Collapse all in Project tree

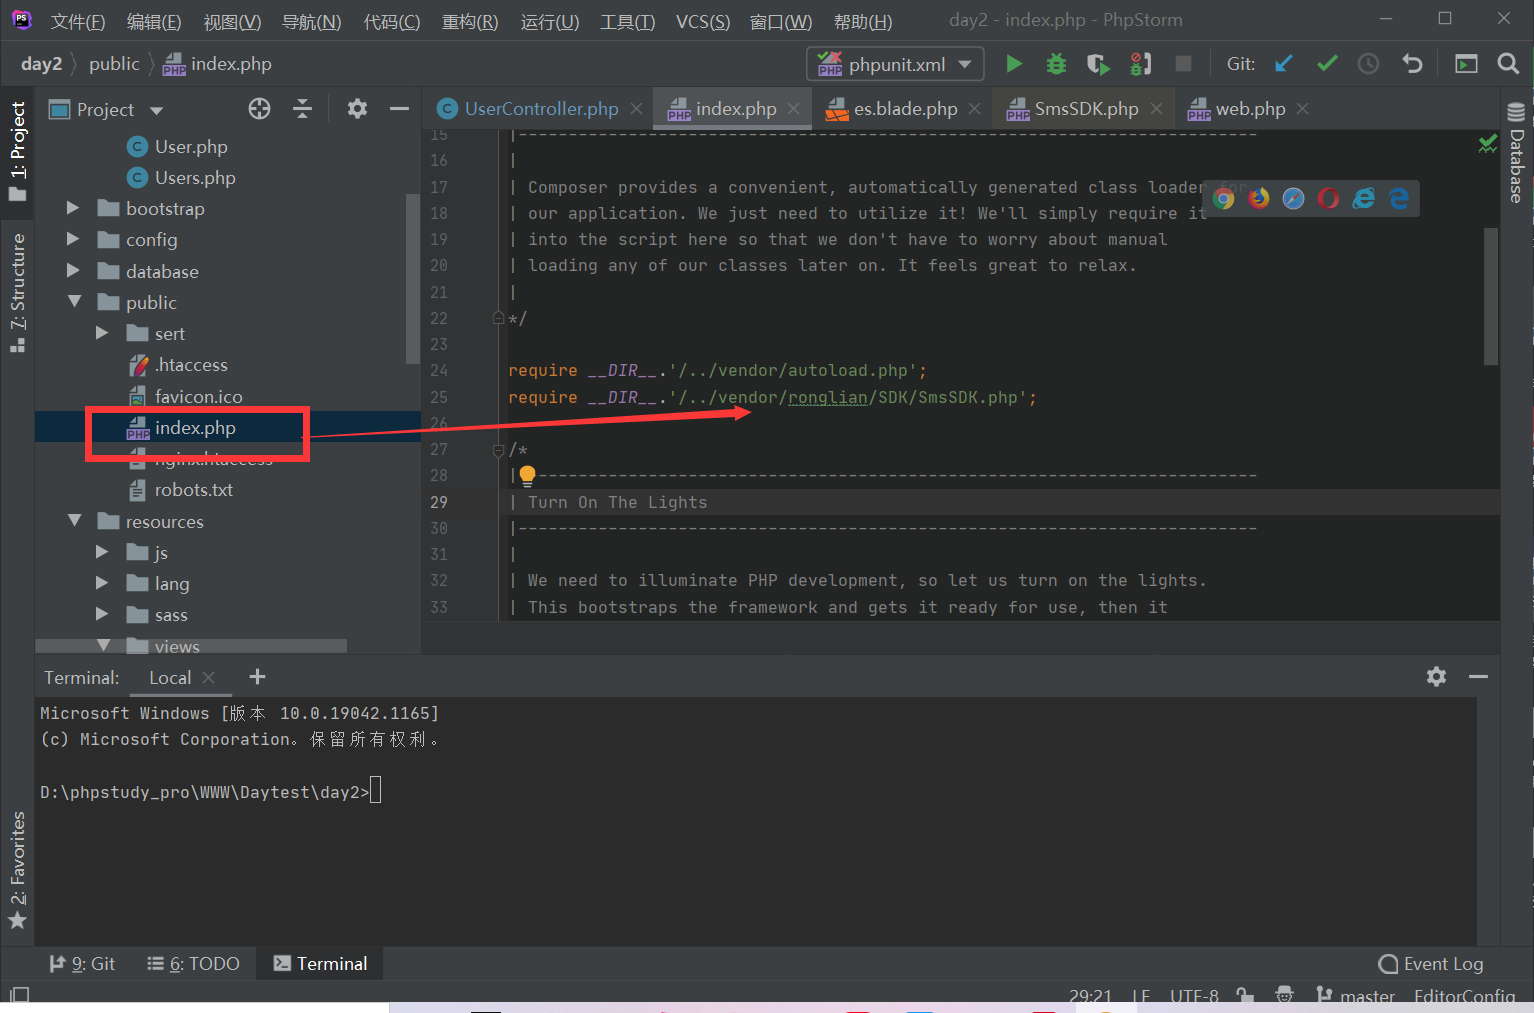pyautogui.click(x=302, y=109)
